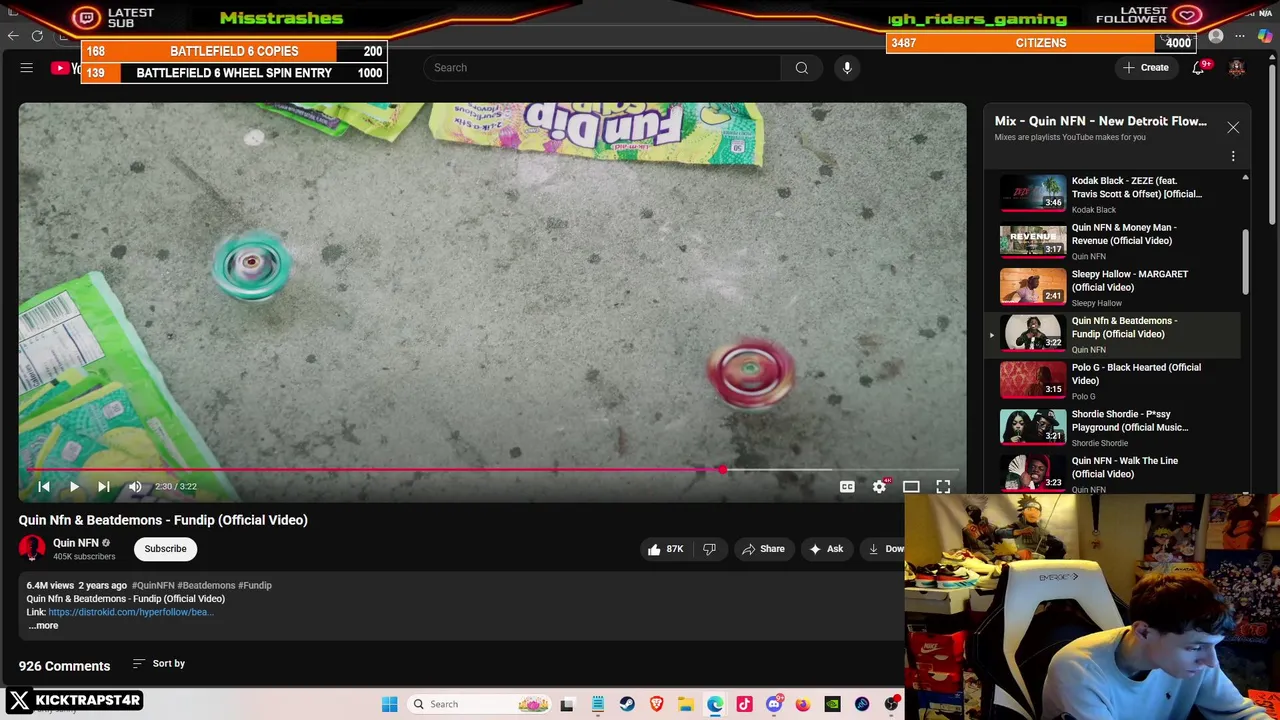The height and width of the screenshot is (720, 1280).
Task: Toggle theater mode in player
Action: 911,487
